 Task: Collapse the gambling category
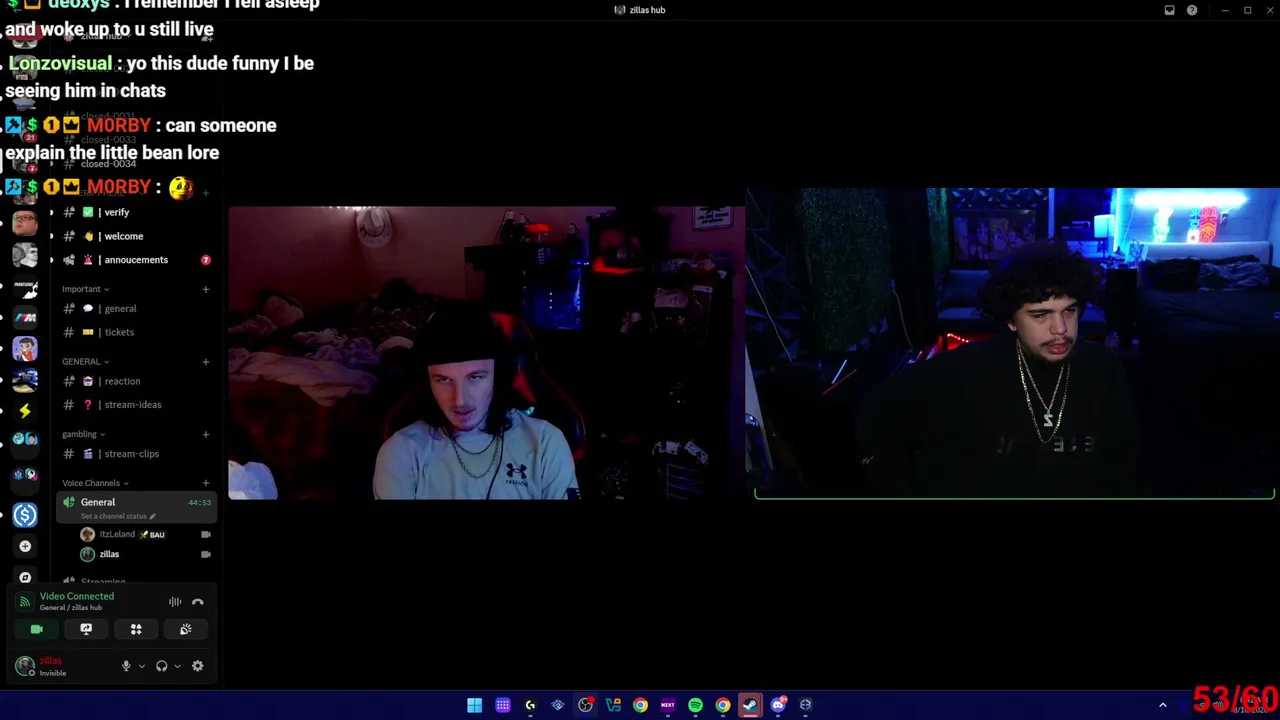coord(84,434)
